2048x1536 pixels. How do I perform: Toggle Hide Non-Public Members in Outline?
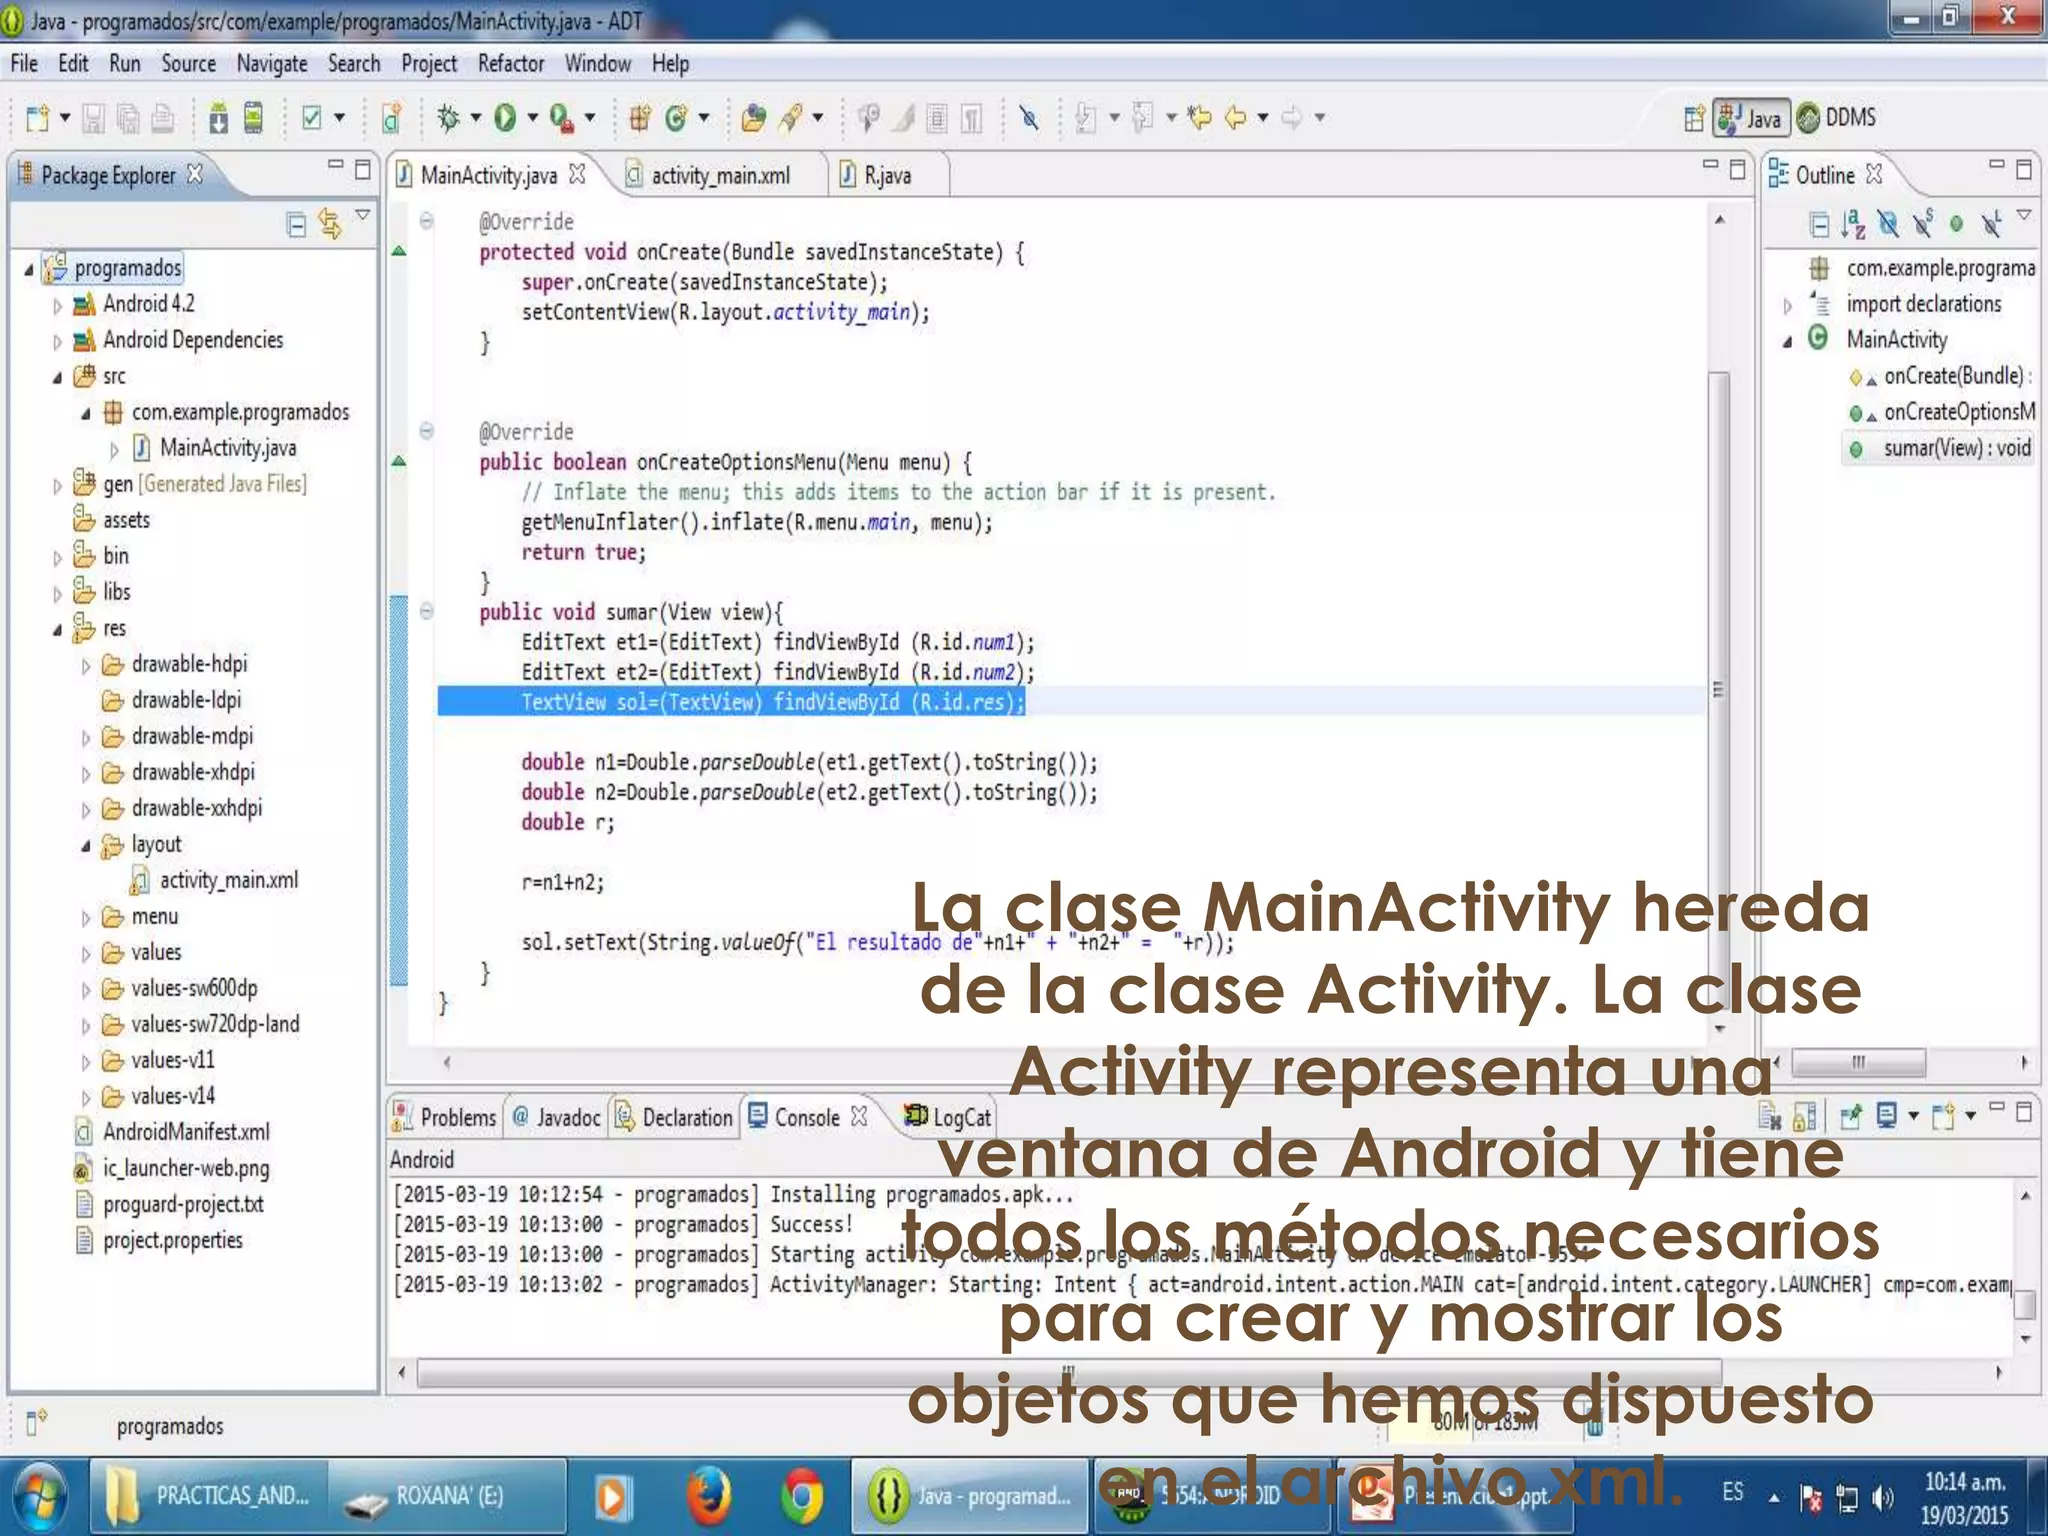pyautogui.click(x=1956, y=224)
